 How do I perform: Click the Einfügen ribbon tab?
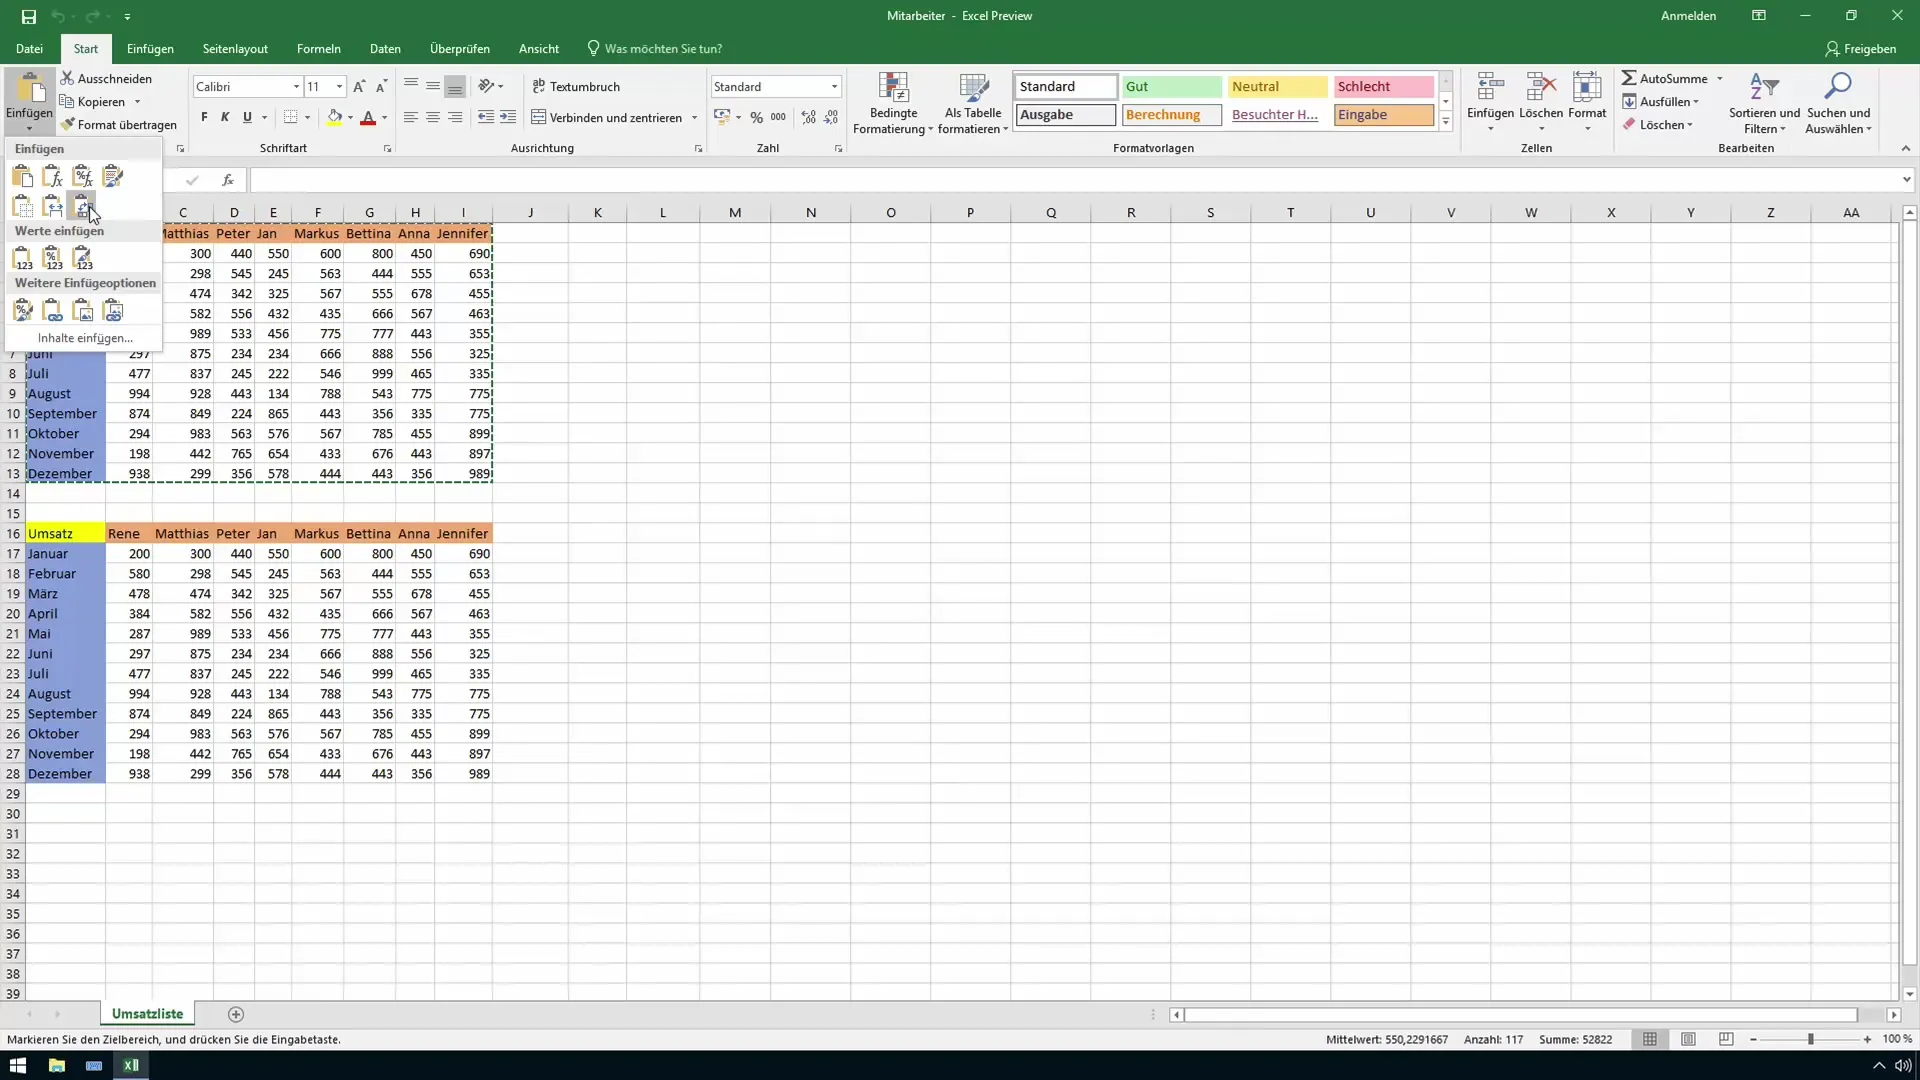[x=149, y=49]
